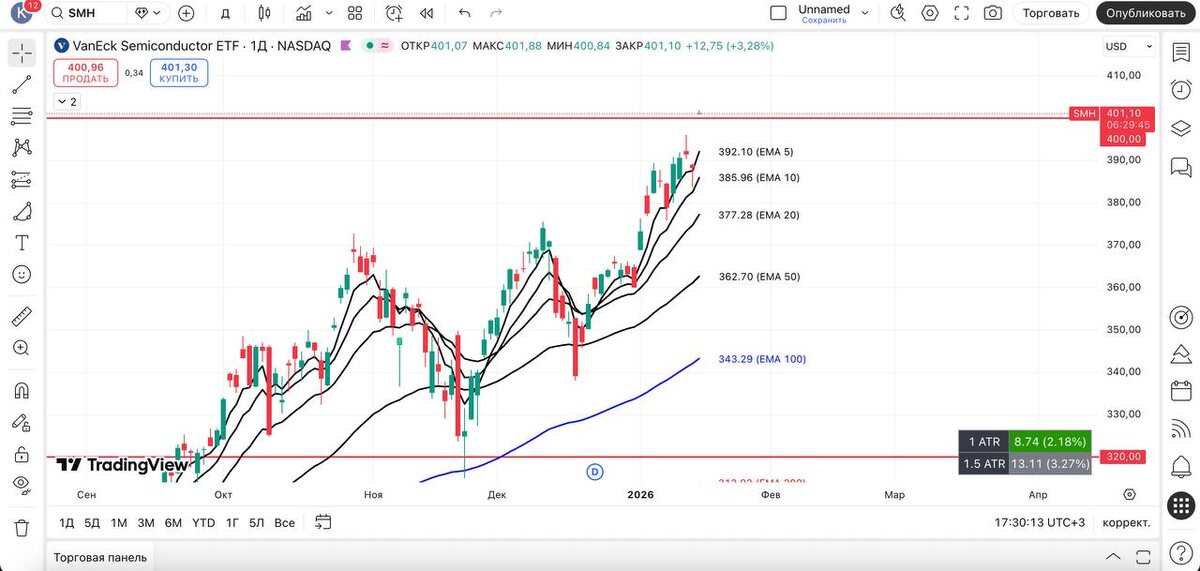Open the indicator templates dropdown arrow
The height and width of the screenshot is (571, 1200).
pos(329,13)
